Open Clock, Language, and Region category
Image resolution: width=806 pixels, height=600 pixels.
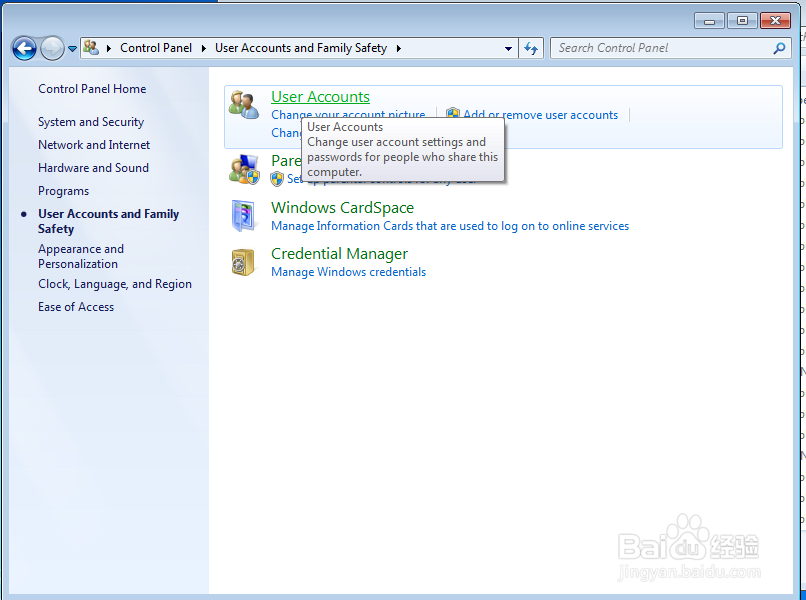click(115, 284)
